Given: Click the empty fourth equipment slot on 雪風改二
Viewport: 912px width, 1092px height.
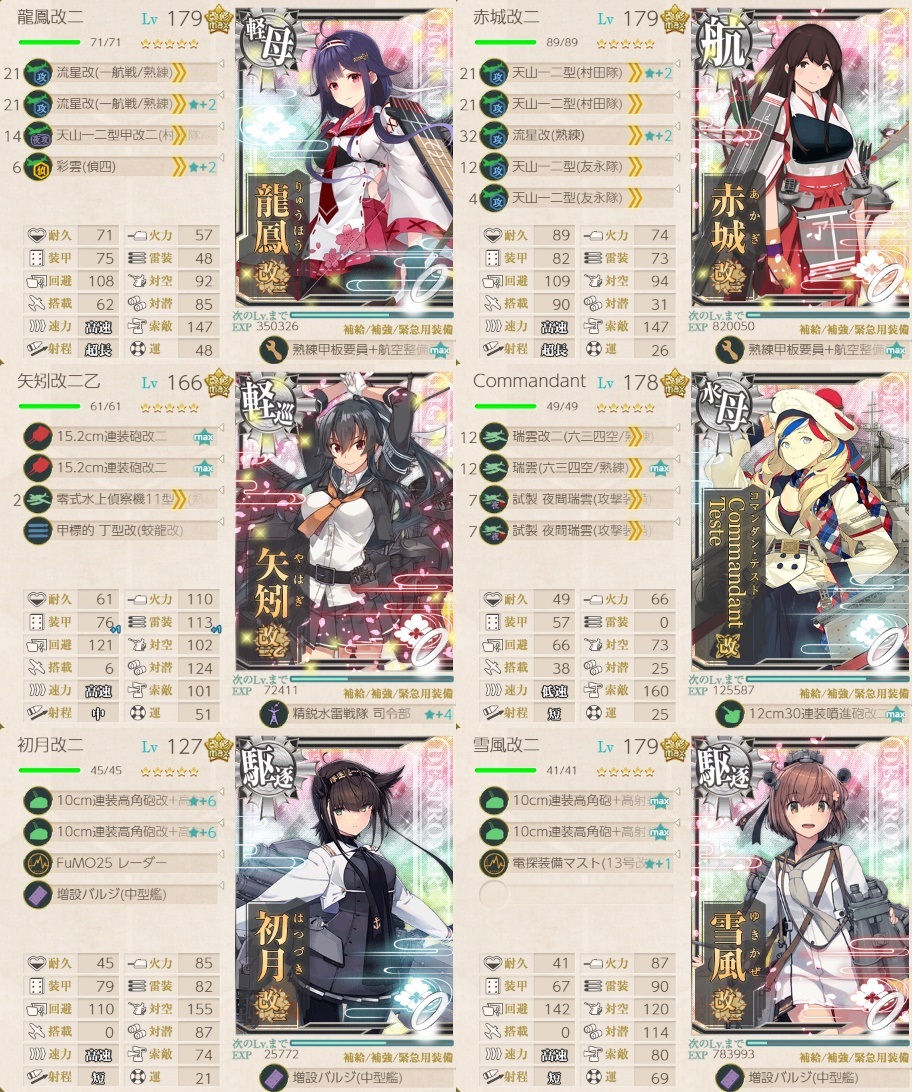Looking at the screenshot, I should tap(576, 894).
